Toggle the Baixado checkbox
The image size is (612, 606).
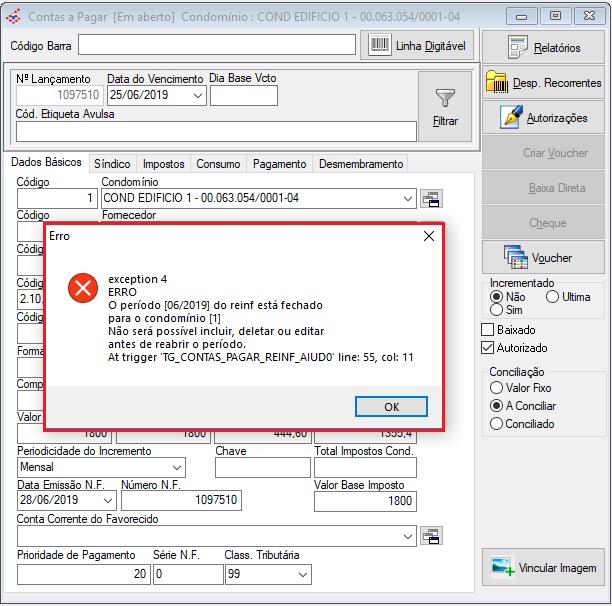pos(487,330)
